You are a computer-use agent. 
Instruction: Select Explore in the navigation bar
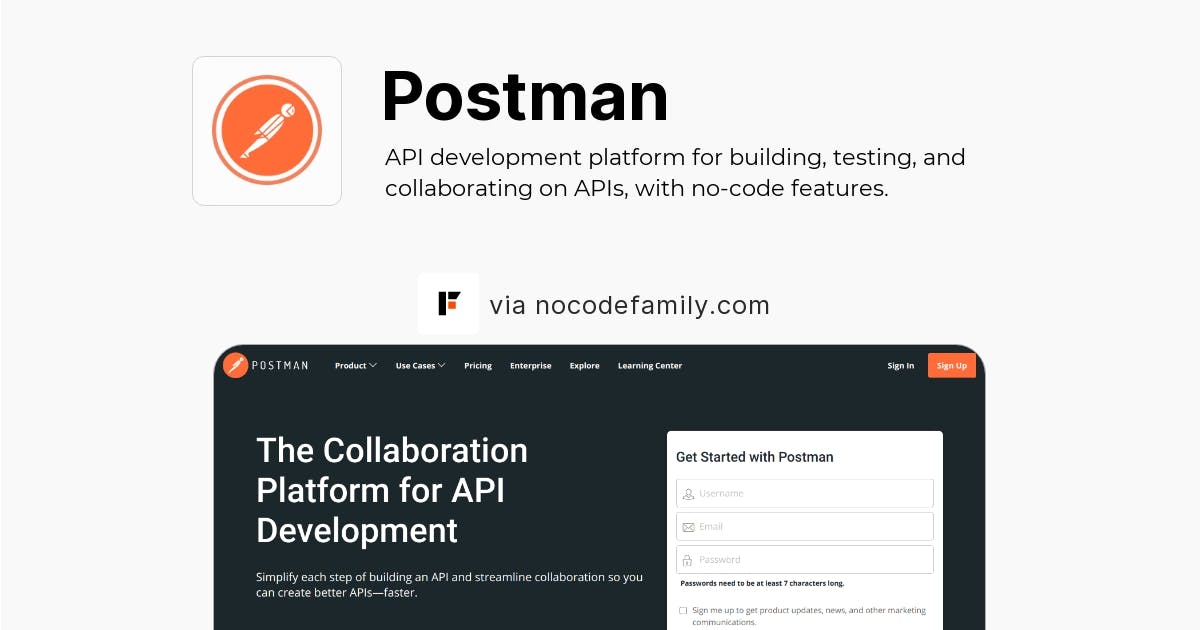tap(584, 365)
